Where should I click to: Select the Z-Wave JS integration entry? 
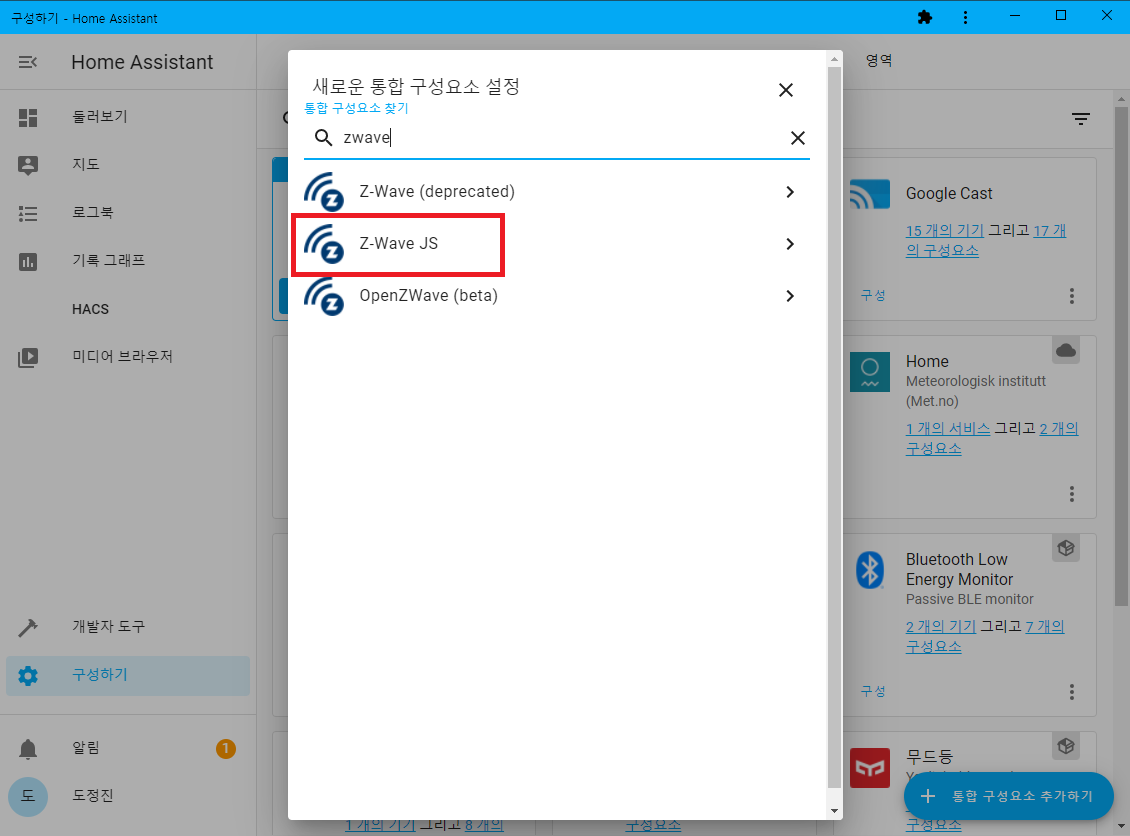(x=556, y=244)
